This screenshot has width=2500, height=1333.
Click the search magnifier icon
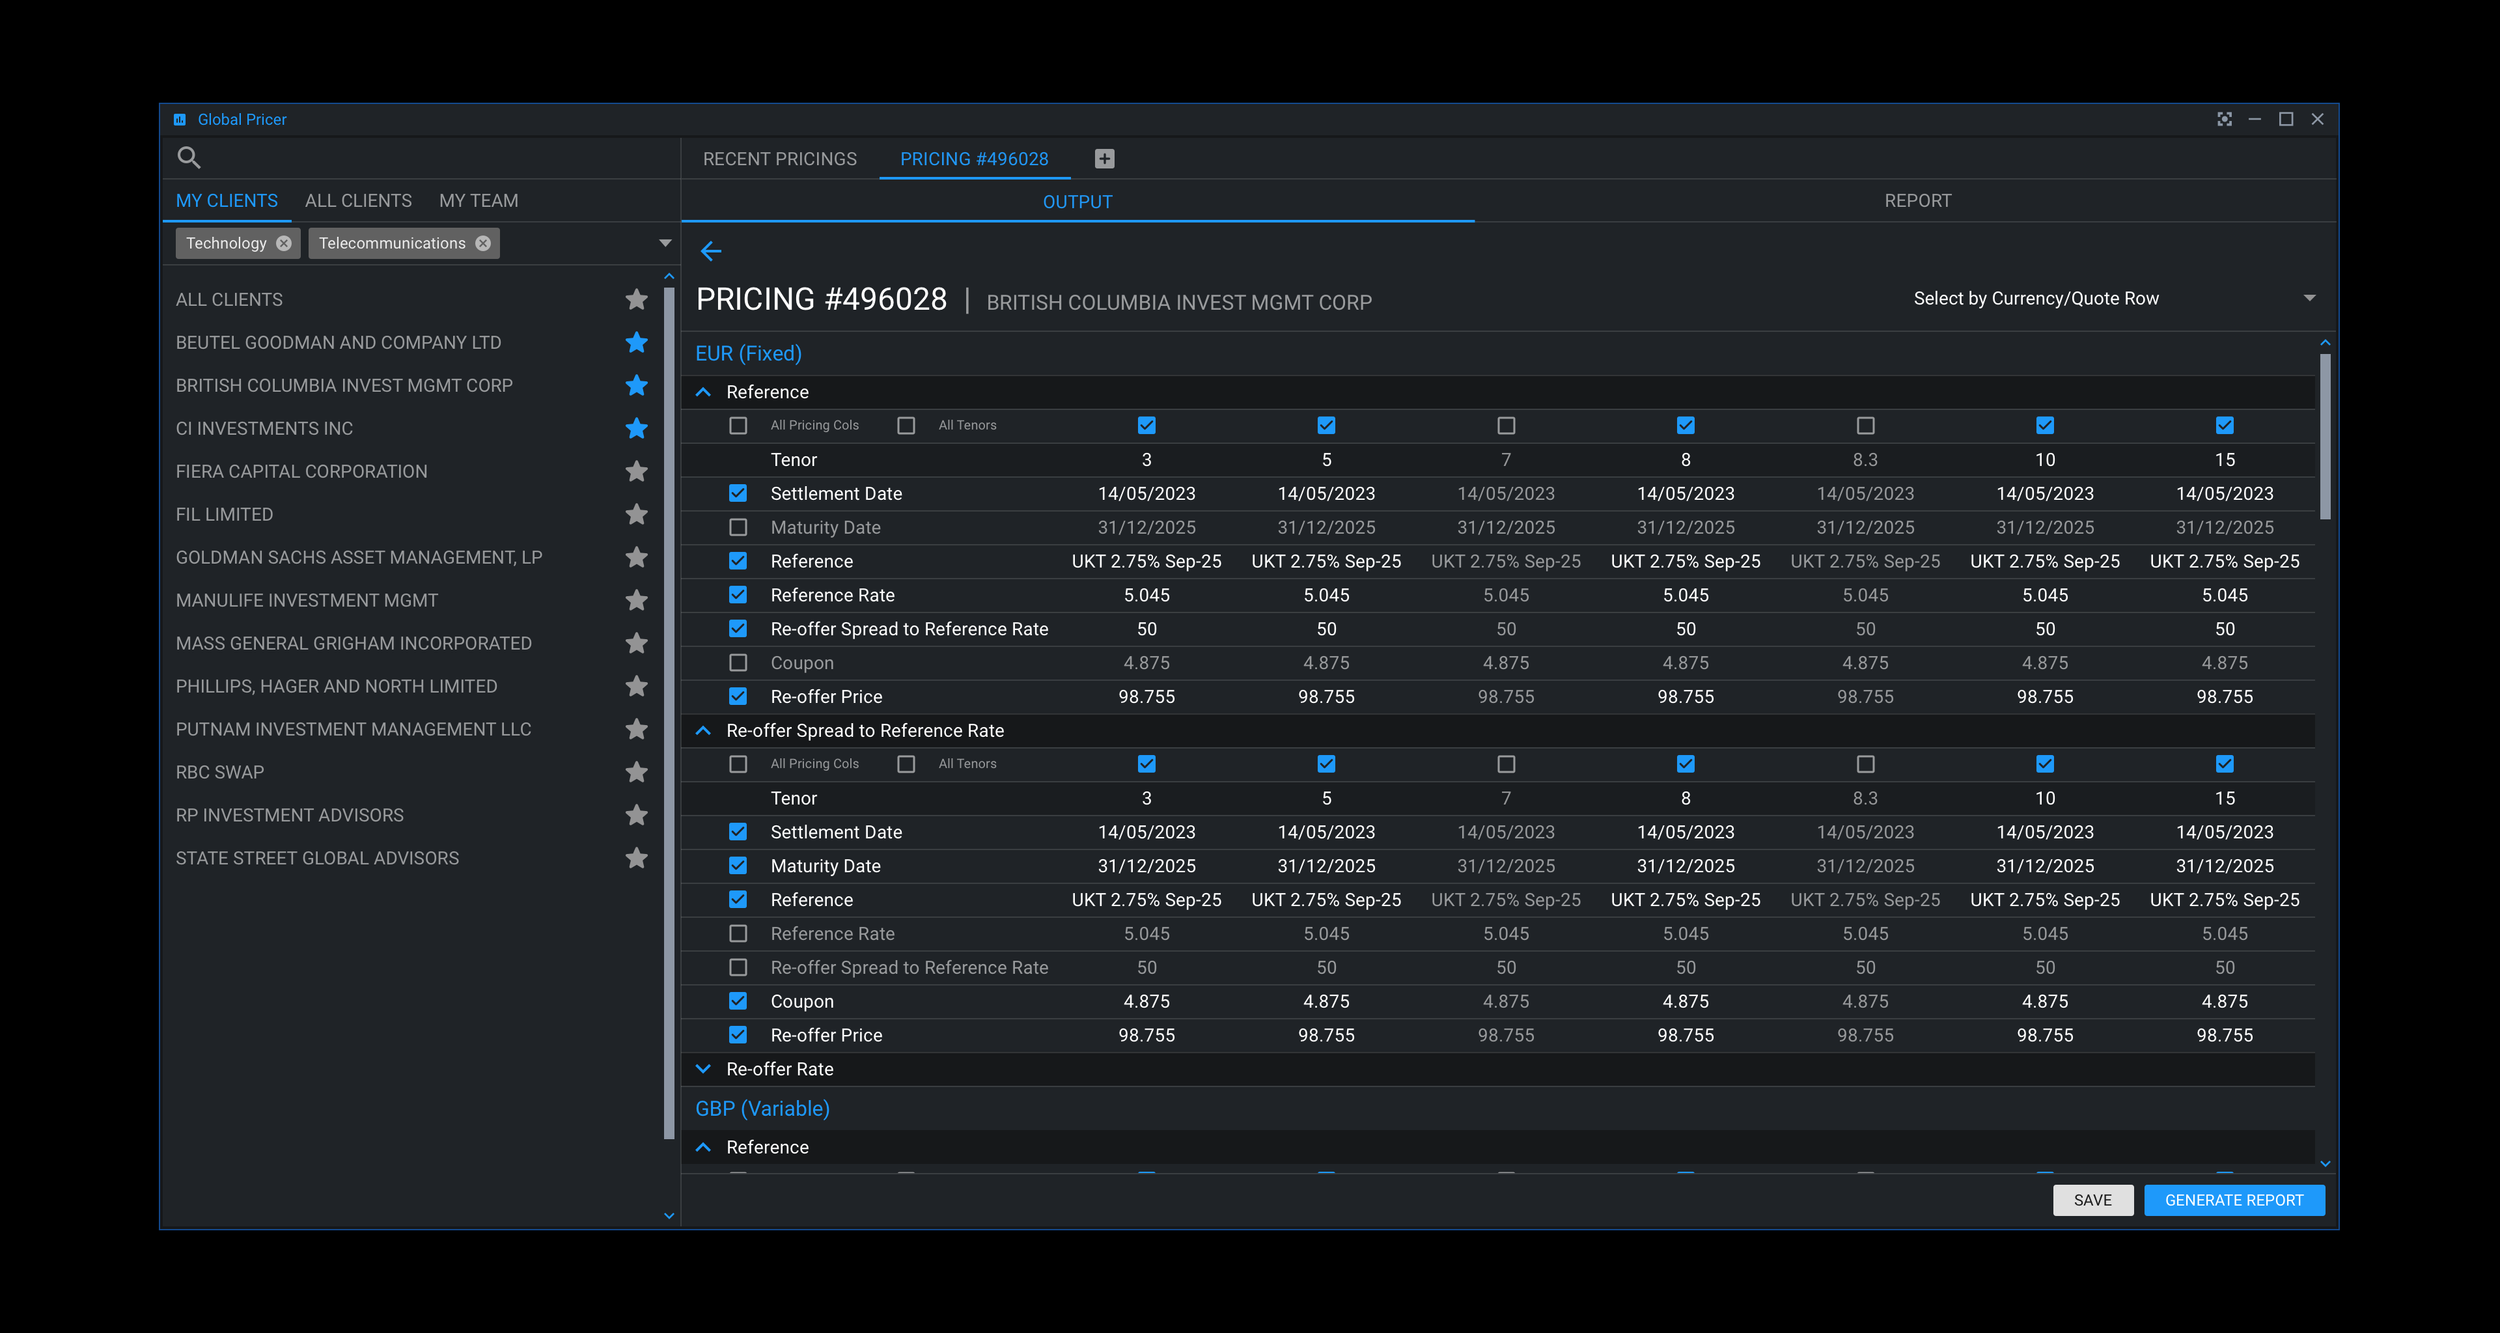click(x=188, y=157)
